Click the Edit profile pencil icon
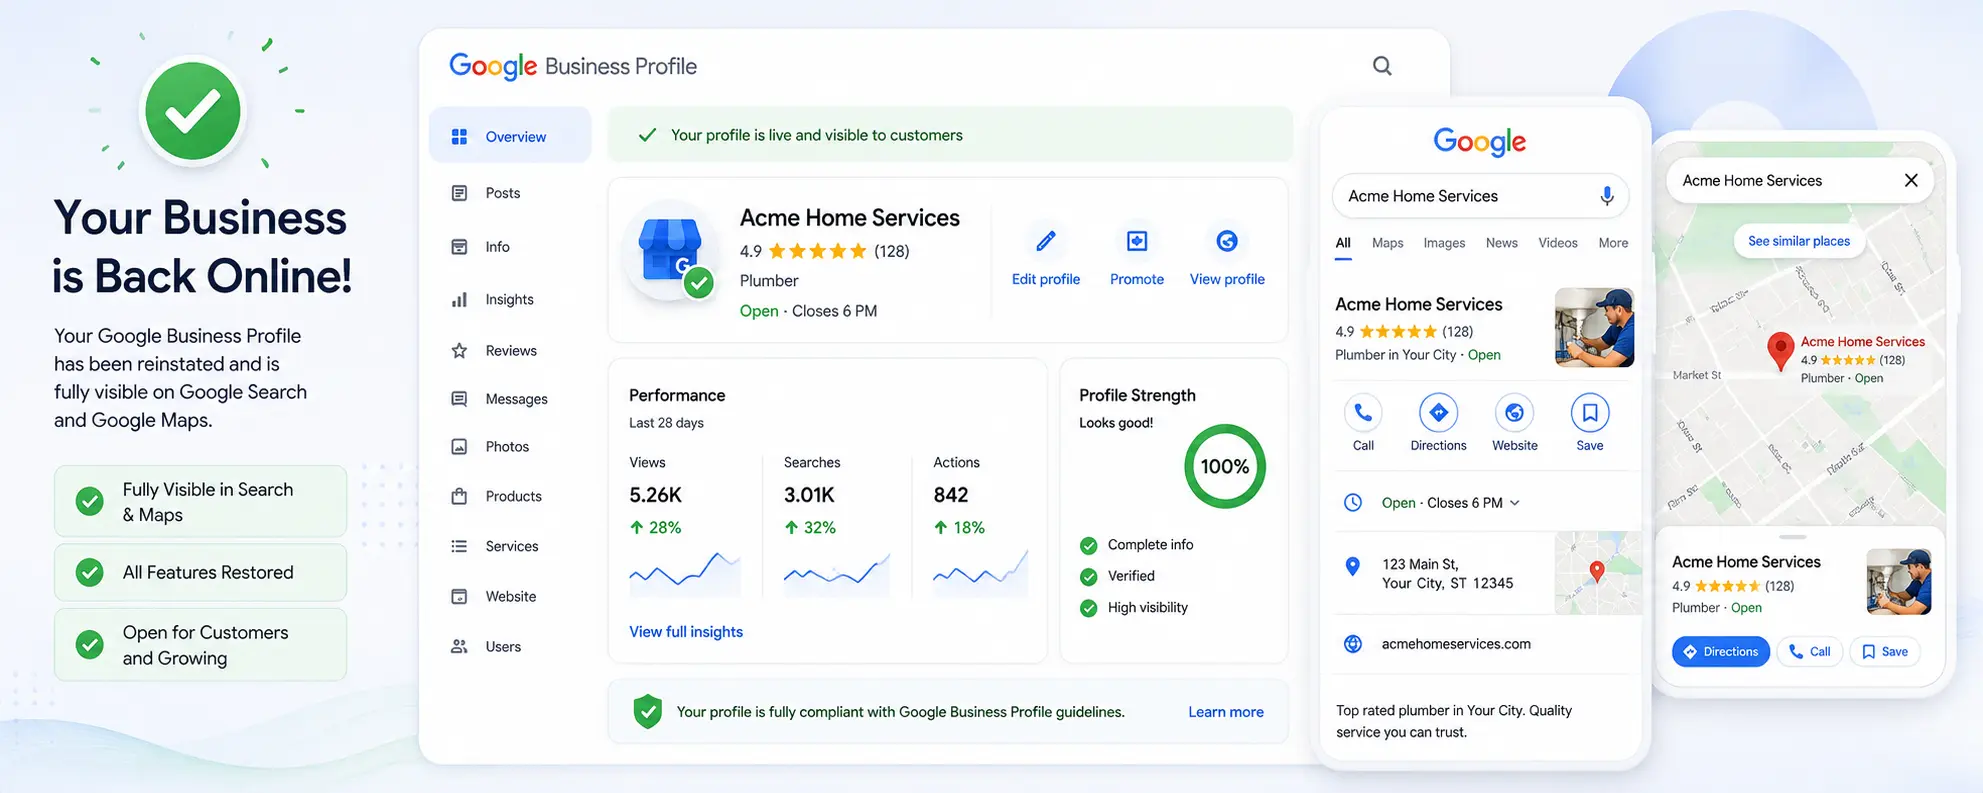This screenshot has height=793, width=1983. tap(1046, 241)
